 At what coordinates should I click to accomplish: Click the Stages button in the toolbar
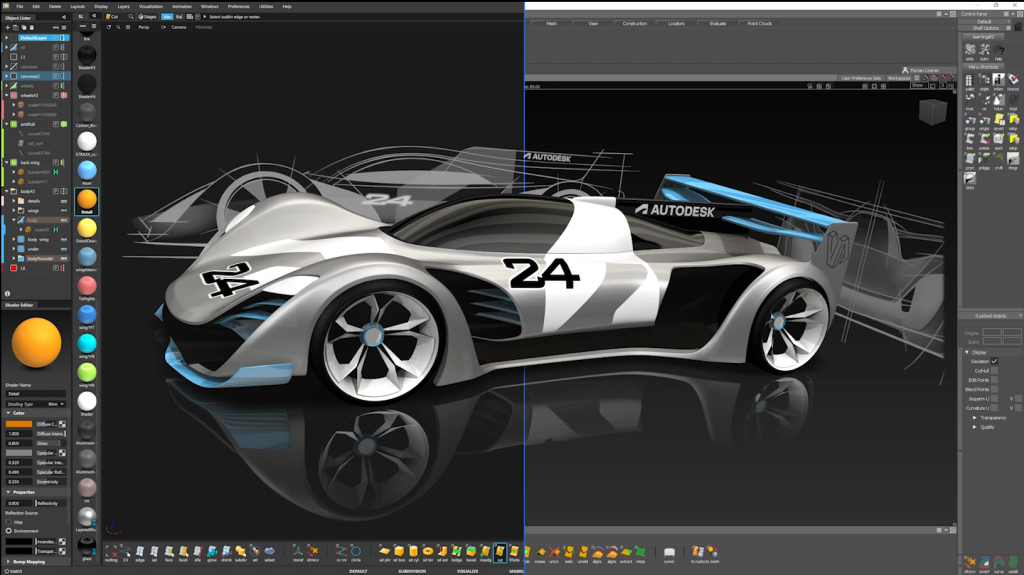pyautogui.click(x=148, y=16)
